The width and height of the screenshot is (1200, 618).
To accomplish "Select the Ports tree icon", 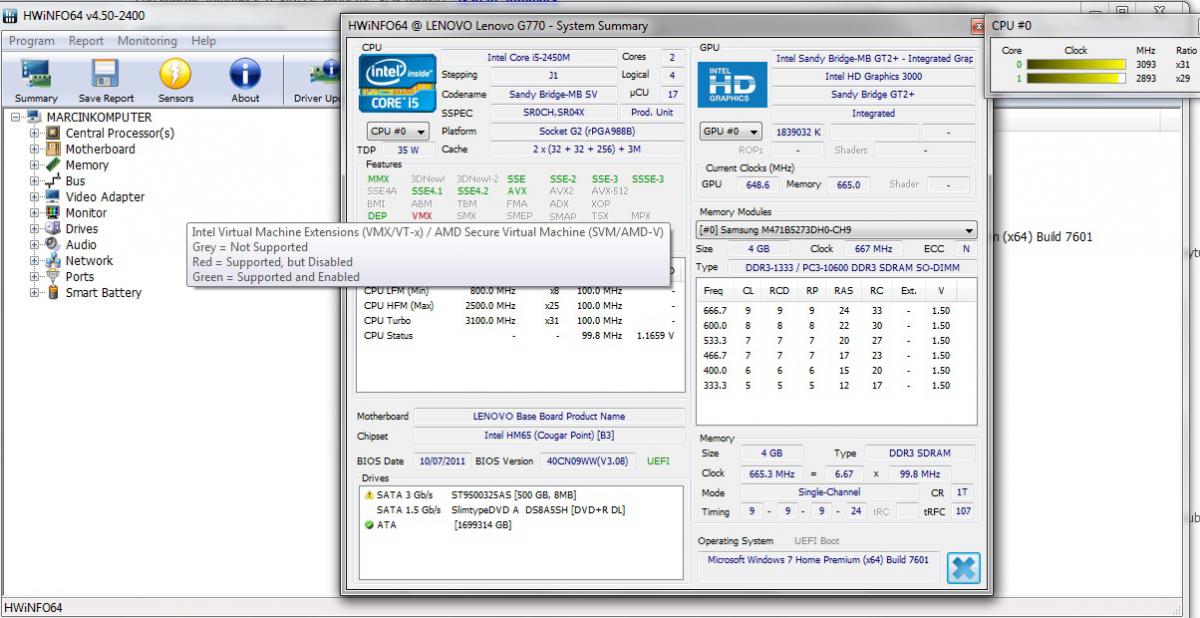I will 54,277.
